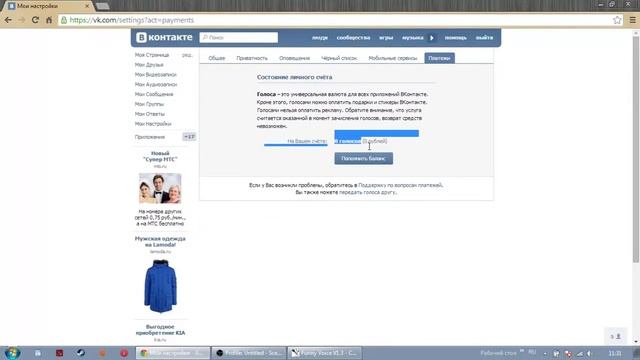The image size is (640, 360).
Task: Click the 'ред.' edit link beside Моя Страница
Action: click(x=187, y=55)
